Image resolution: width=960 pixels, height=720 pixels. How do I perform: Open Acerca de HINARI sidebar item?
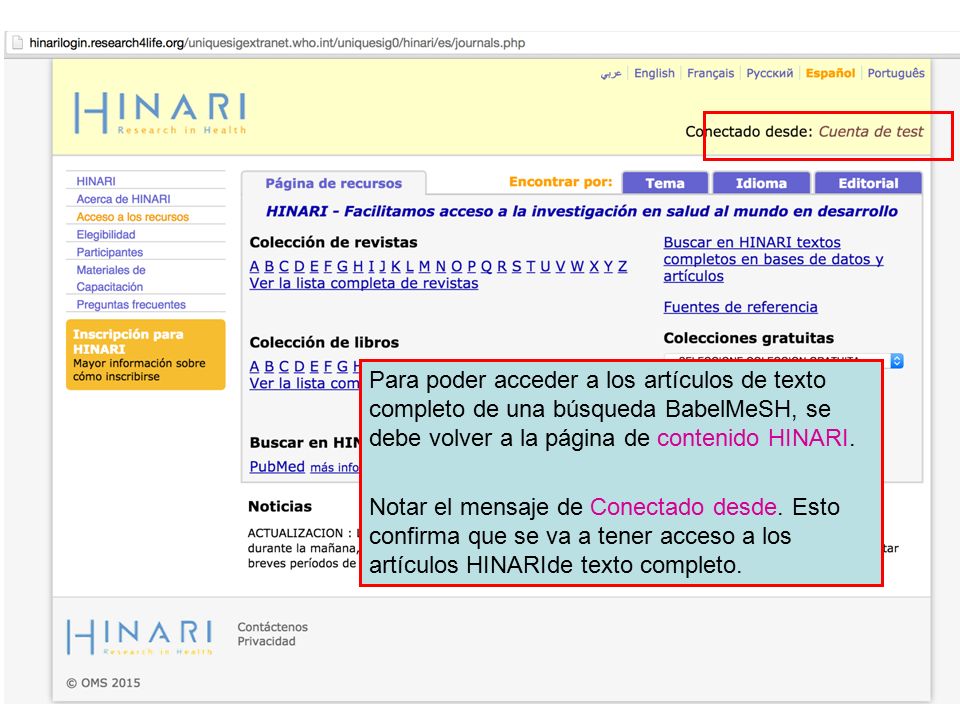pos(124,199)
